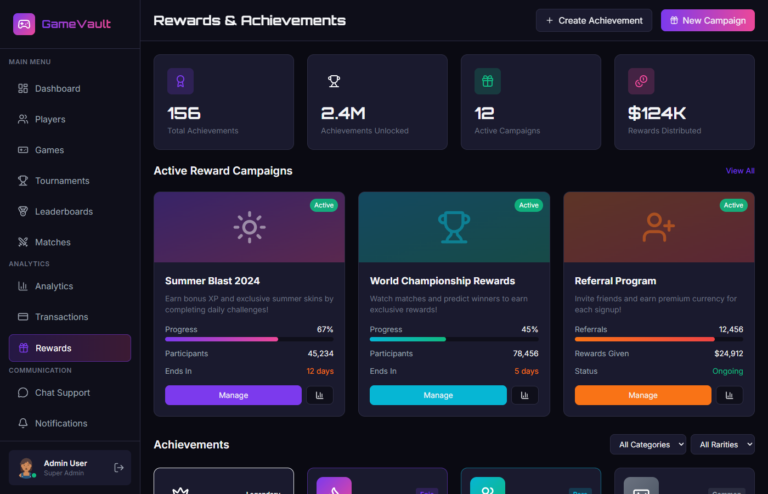Click the Analytics bar chart icon in the sidebar

[23, 286]
